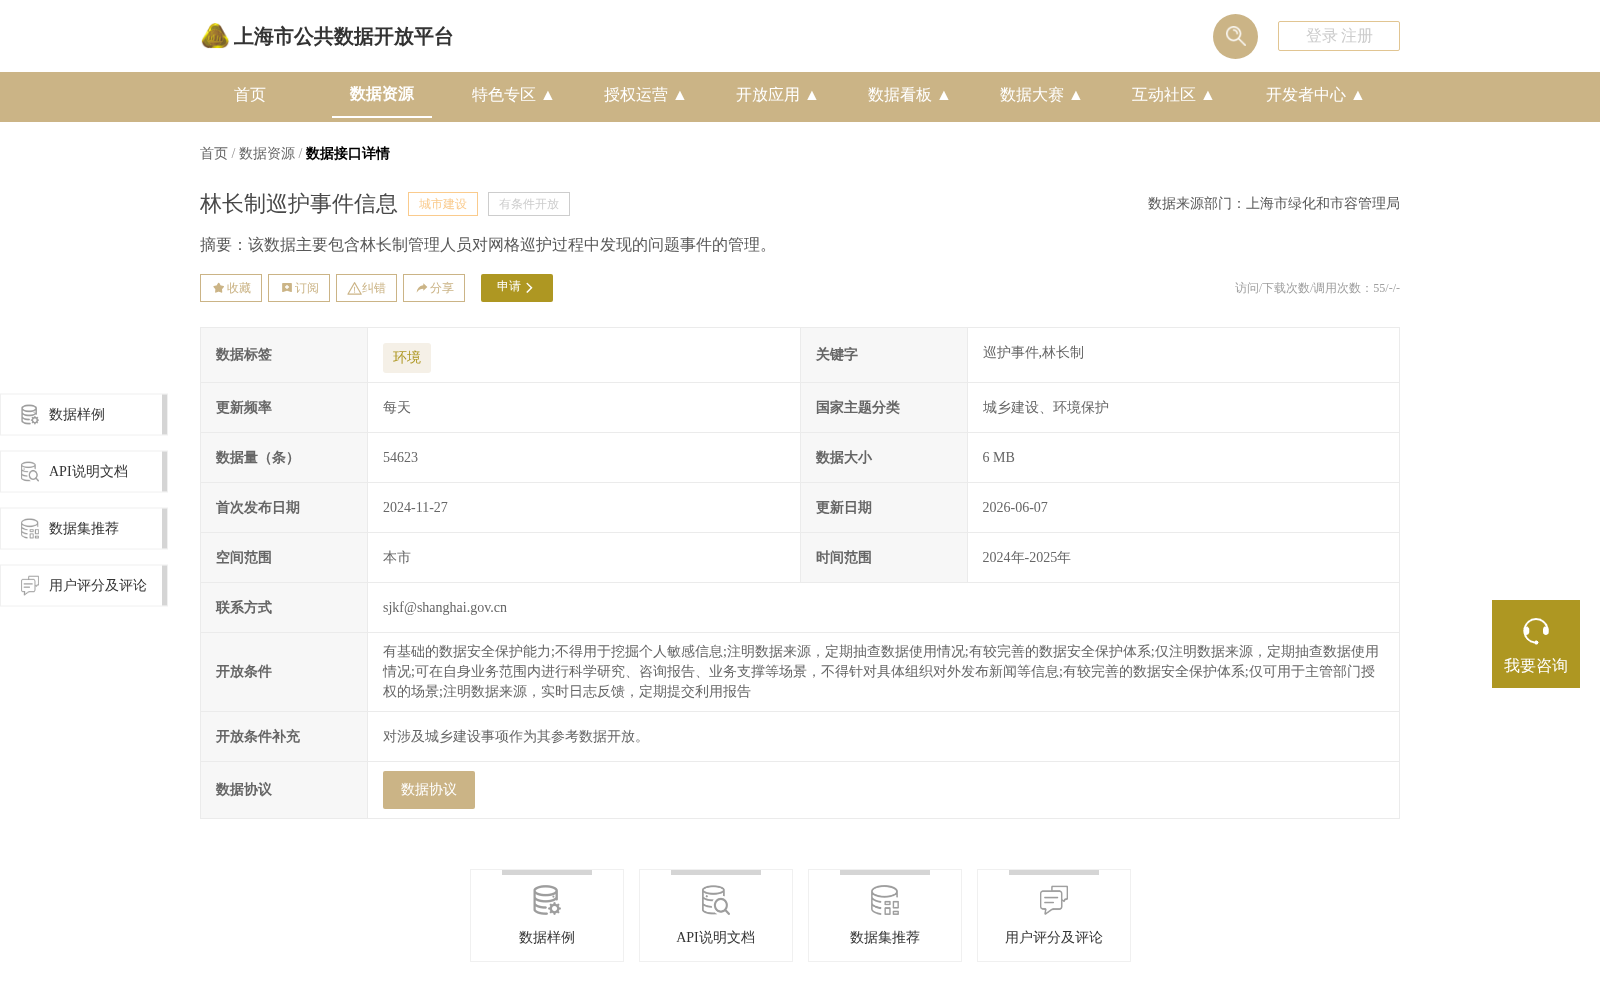This screenshot has width=1600, height=1000.
Task: Click the 城市建设 category tag
Action: 443,204
